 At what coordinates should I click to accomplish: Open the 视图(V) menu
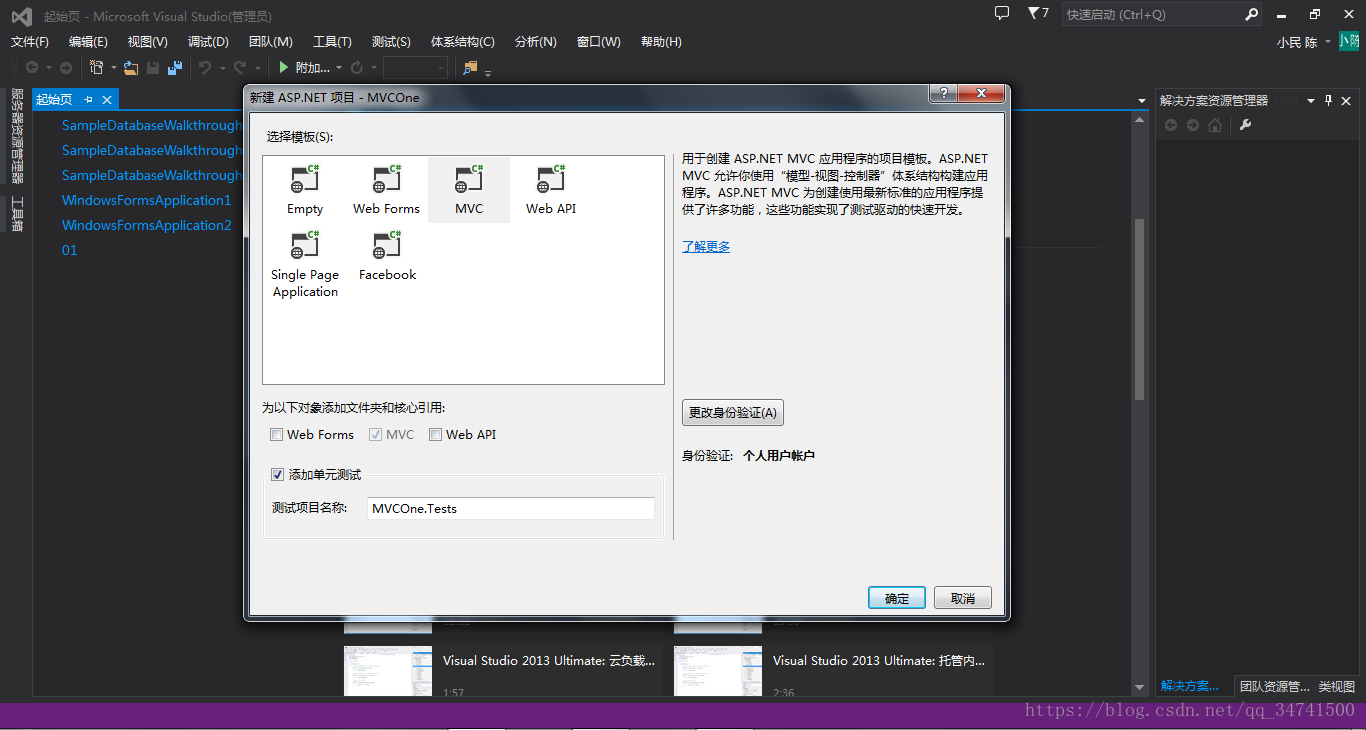click(x=148, y=41)
